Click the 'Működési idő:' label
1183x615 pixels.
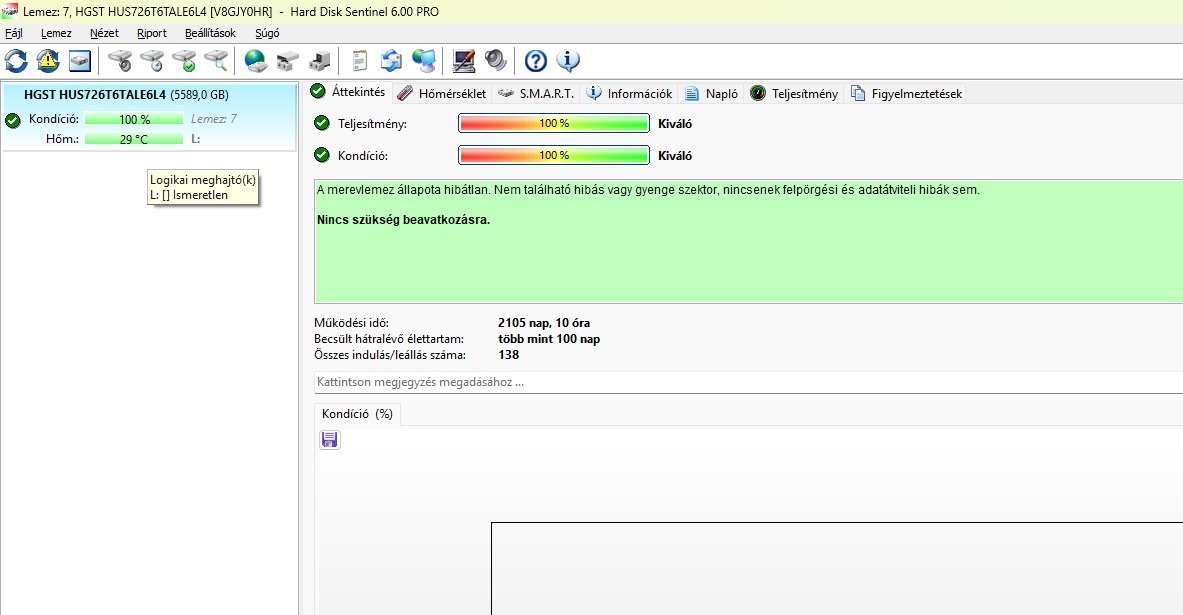coord(352,323)
